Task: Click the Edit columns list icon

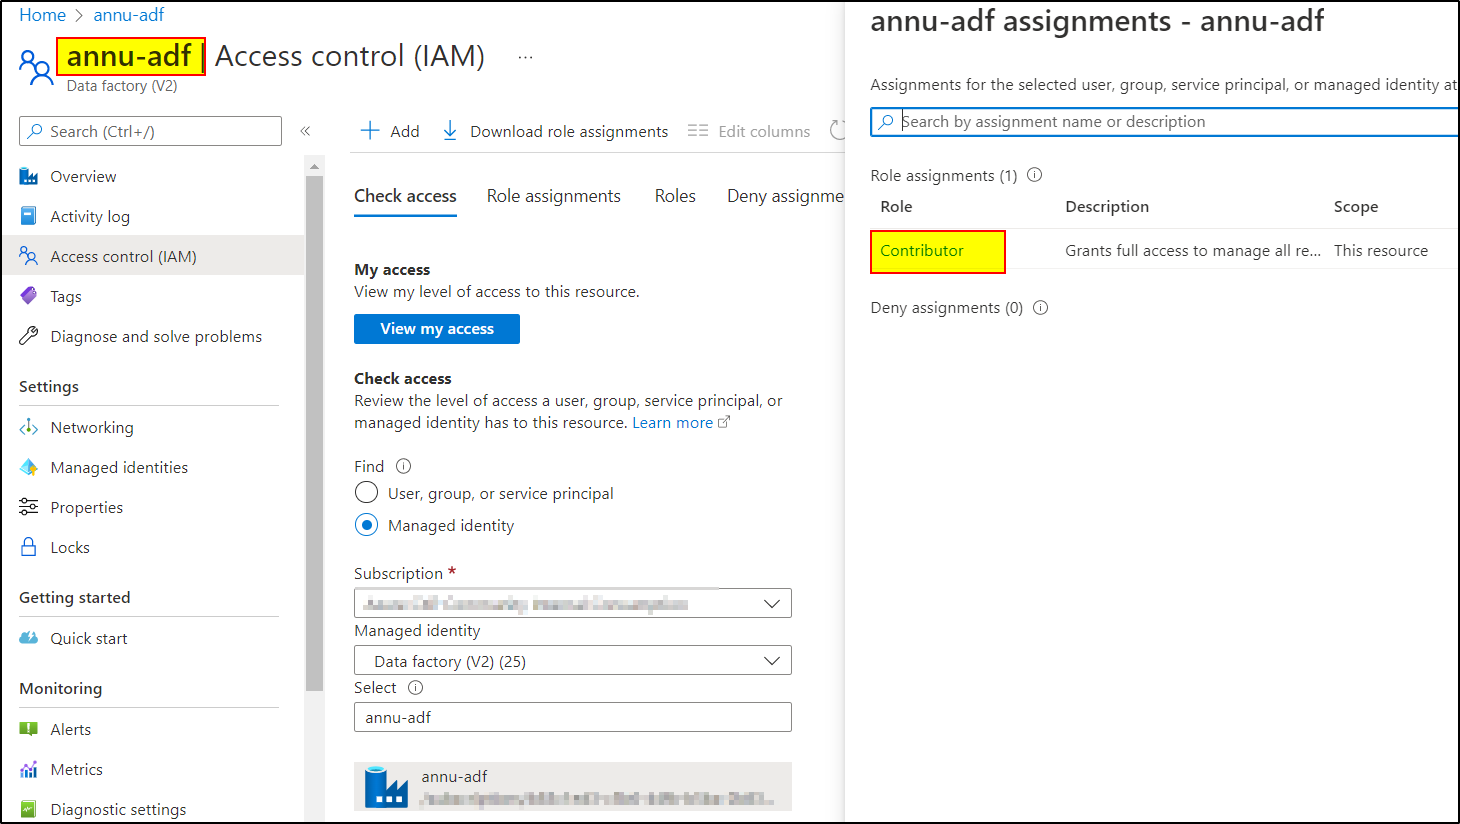Action: pos(698,131)
